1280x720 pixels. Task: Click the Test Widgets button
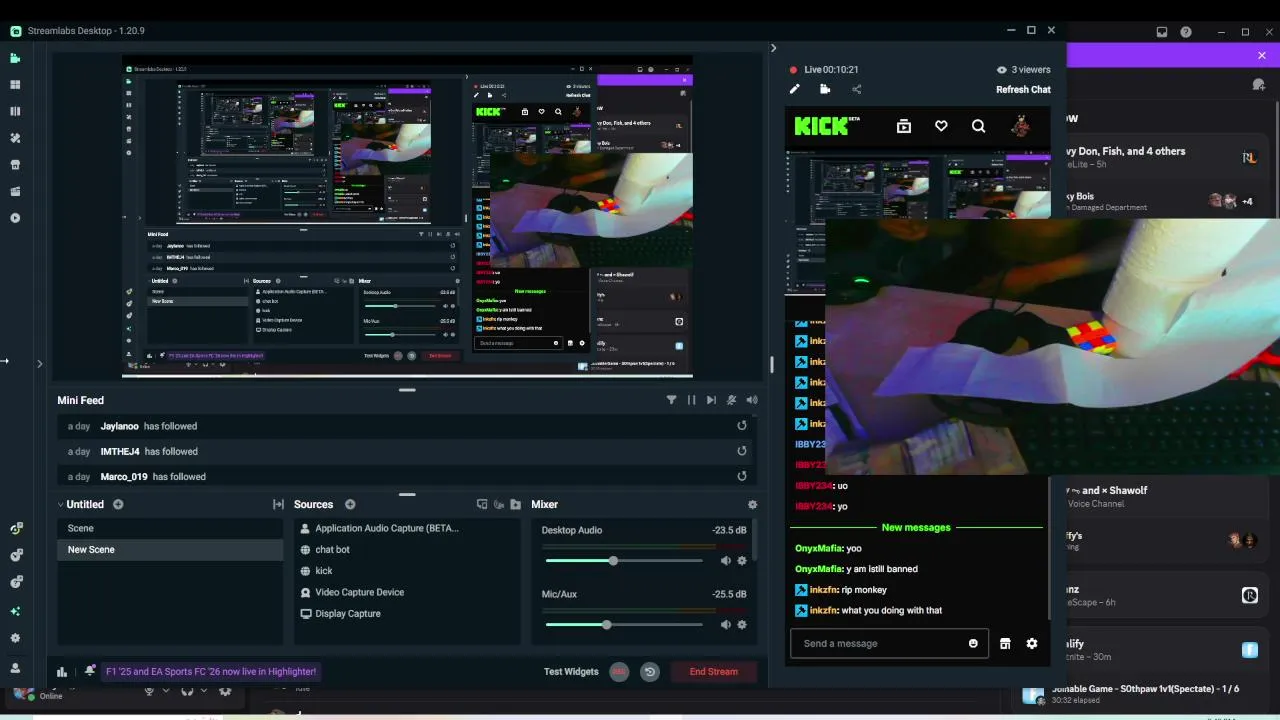click(571, 672)
